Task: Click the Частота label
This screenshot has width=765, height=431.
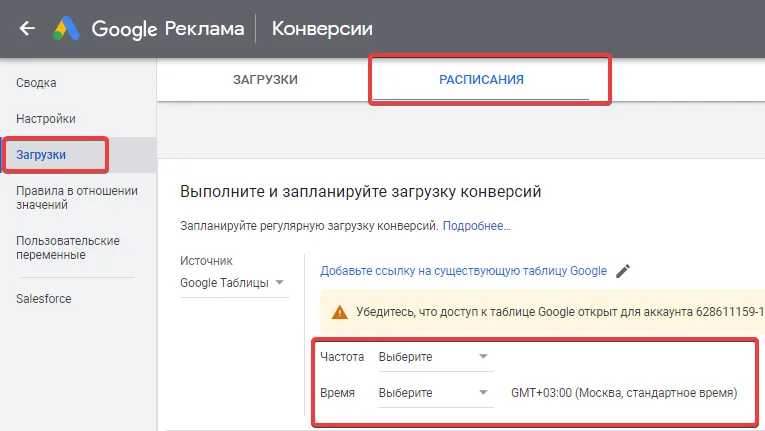Action: [x=342, y=357]
